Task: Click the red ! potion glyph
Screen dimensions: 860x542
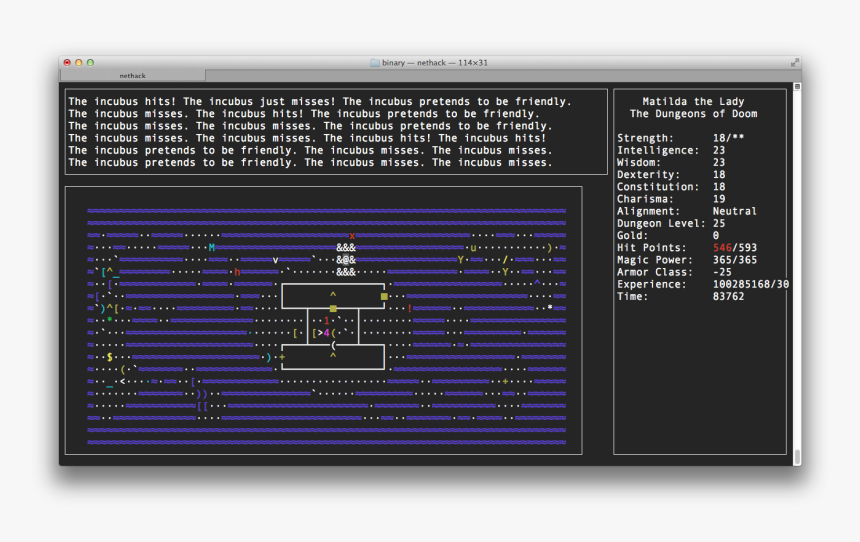Action: [x=410, y=308]
